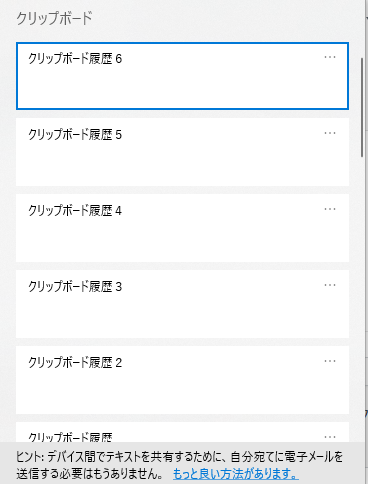Click the クリップボード panel heading
The width and height of the screenshot is (368, 484).
click(x=54, y=18)
